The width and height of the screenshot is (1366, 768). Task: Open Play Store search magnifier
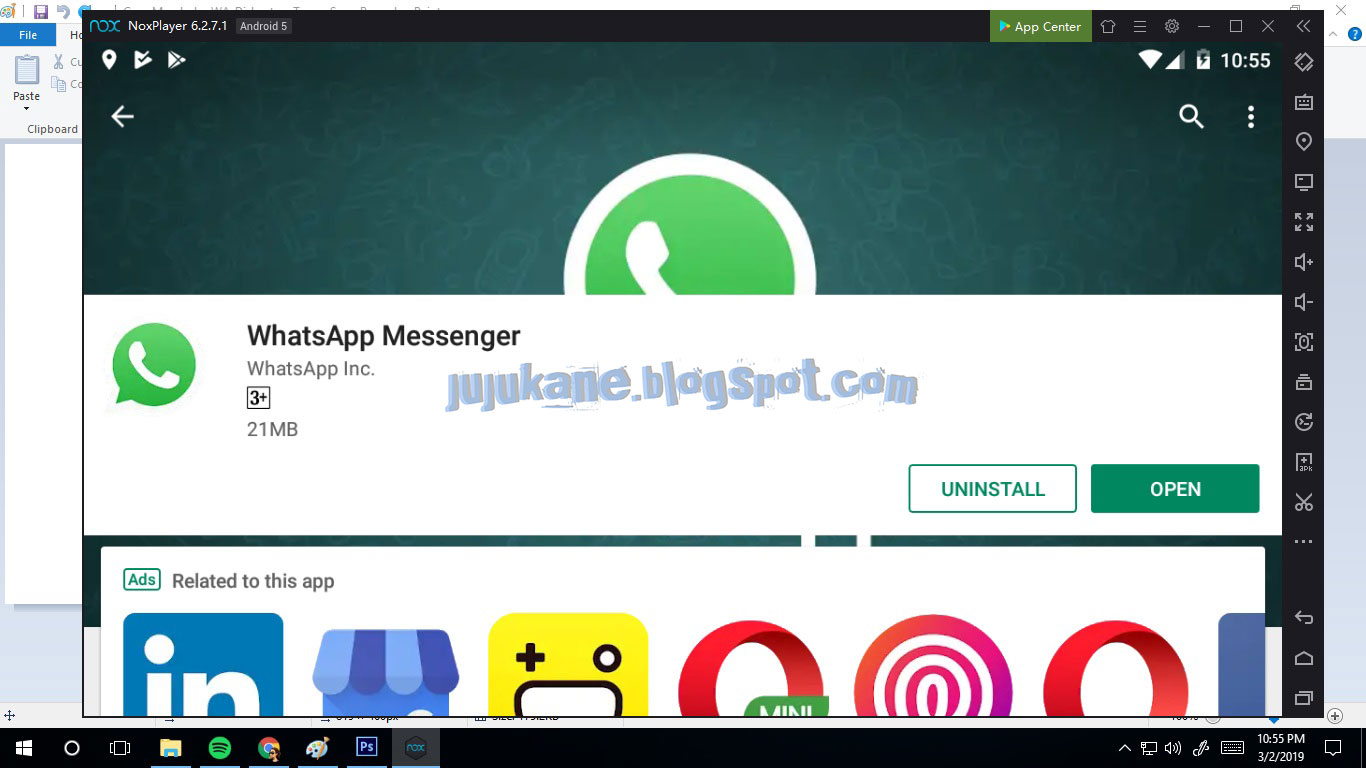click(x=1191, y=117)
